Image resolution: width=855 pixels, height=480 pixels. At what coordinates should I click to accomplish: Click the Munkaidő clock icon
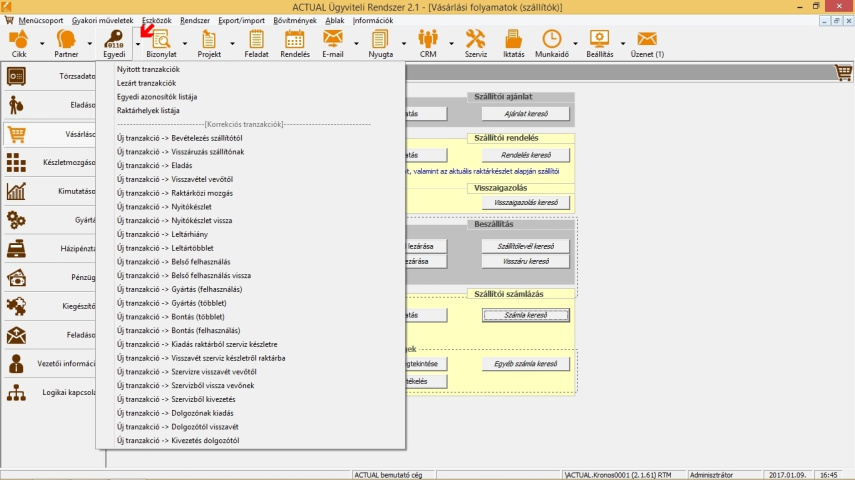coord(551,41)
